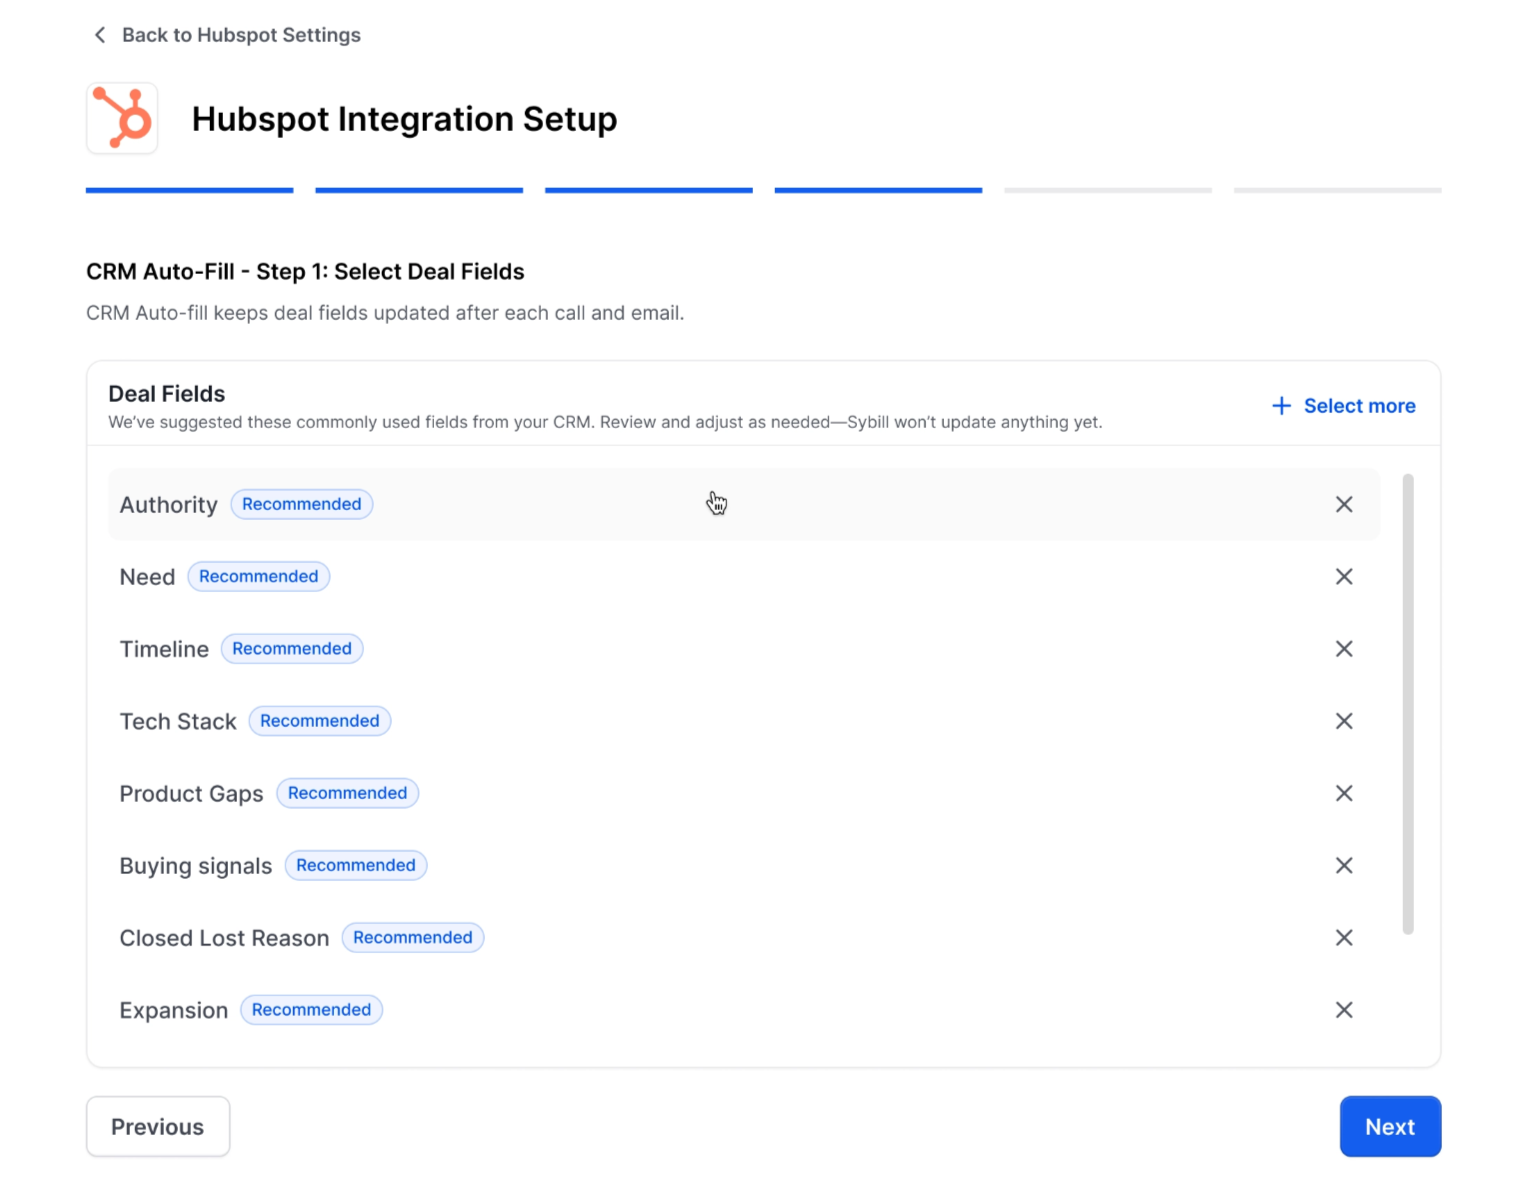Click the Hubspot logo icon

pyautogui.click(x=122, y=118)
